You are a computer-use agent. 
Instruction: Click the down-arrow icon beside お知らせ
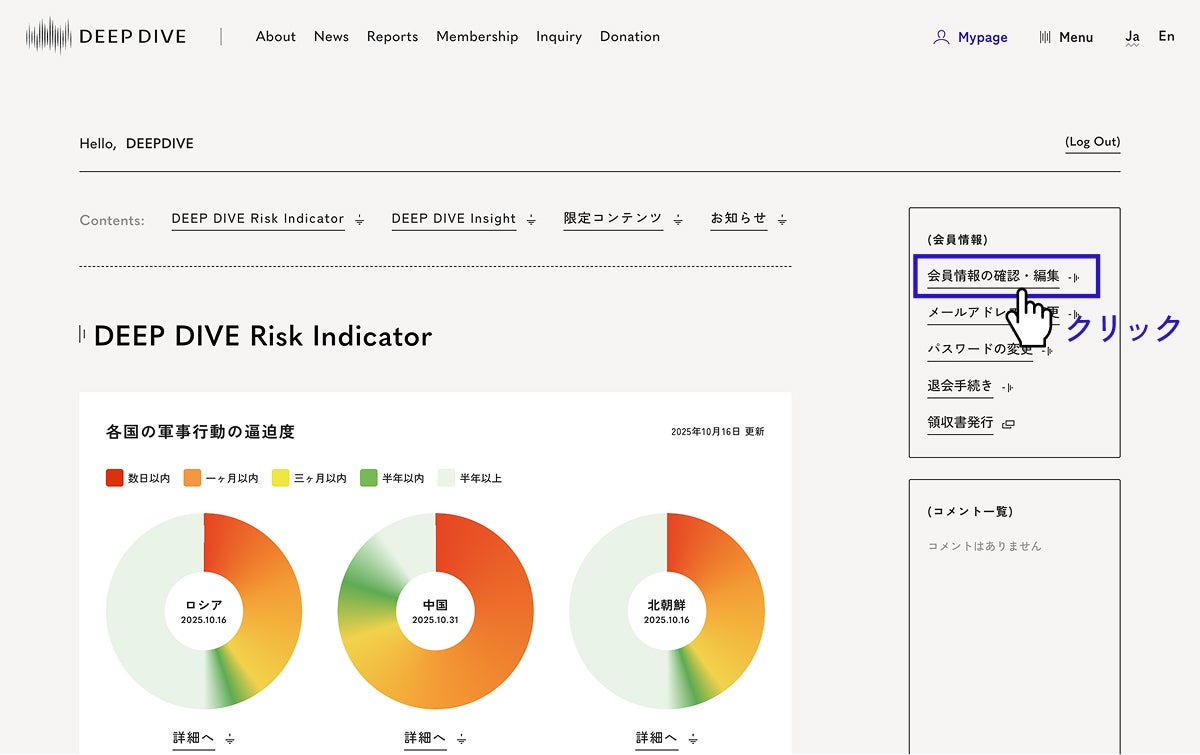click(782, 220)
